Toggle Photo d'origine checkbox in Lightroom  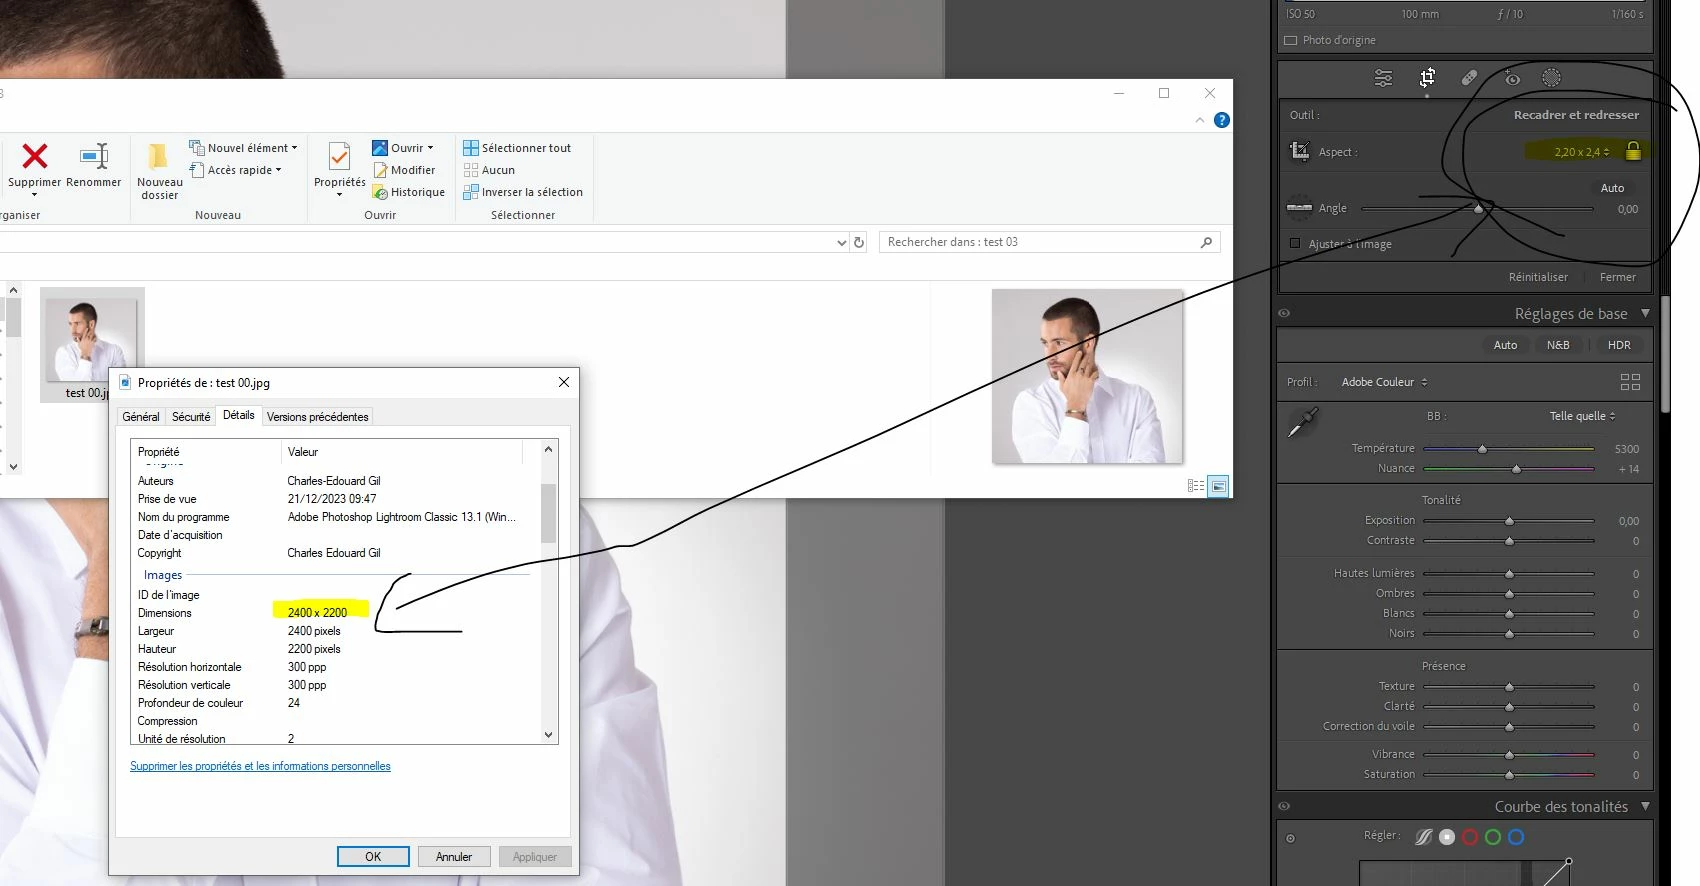[x=1290, y=40]
